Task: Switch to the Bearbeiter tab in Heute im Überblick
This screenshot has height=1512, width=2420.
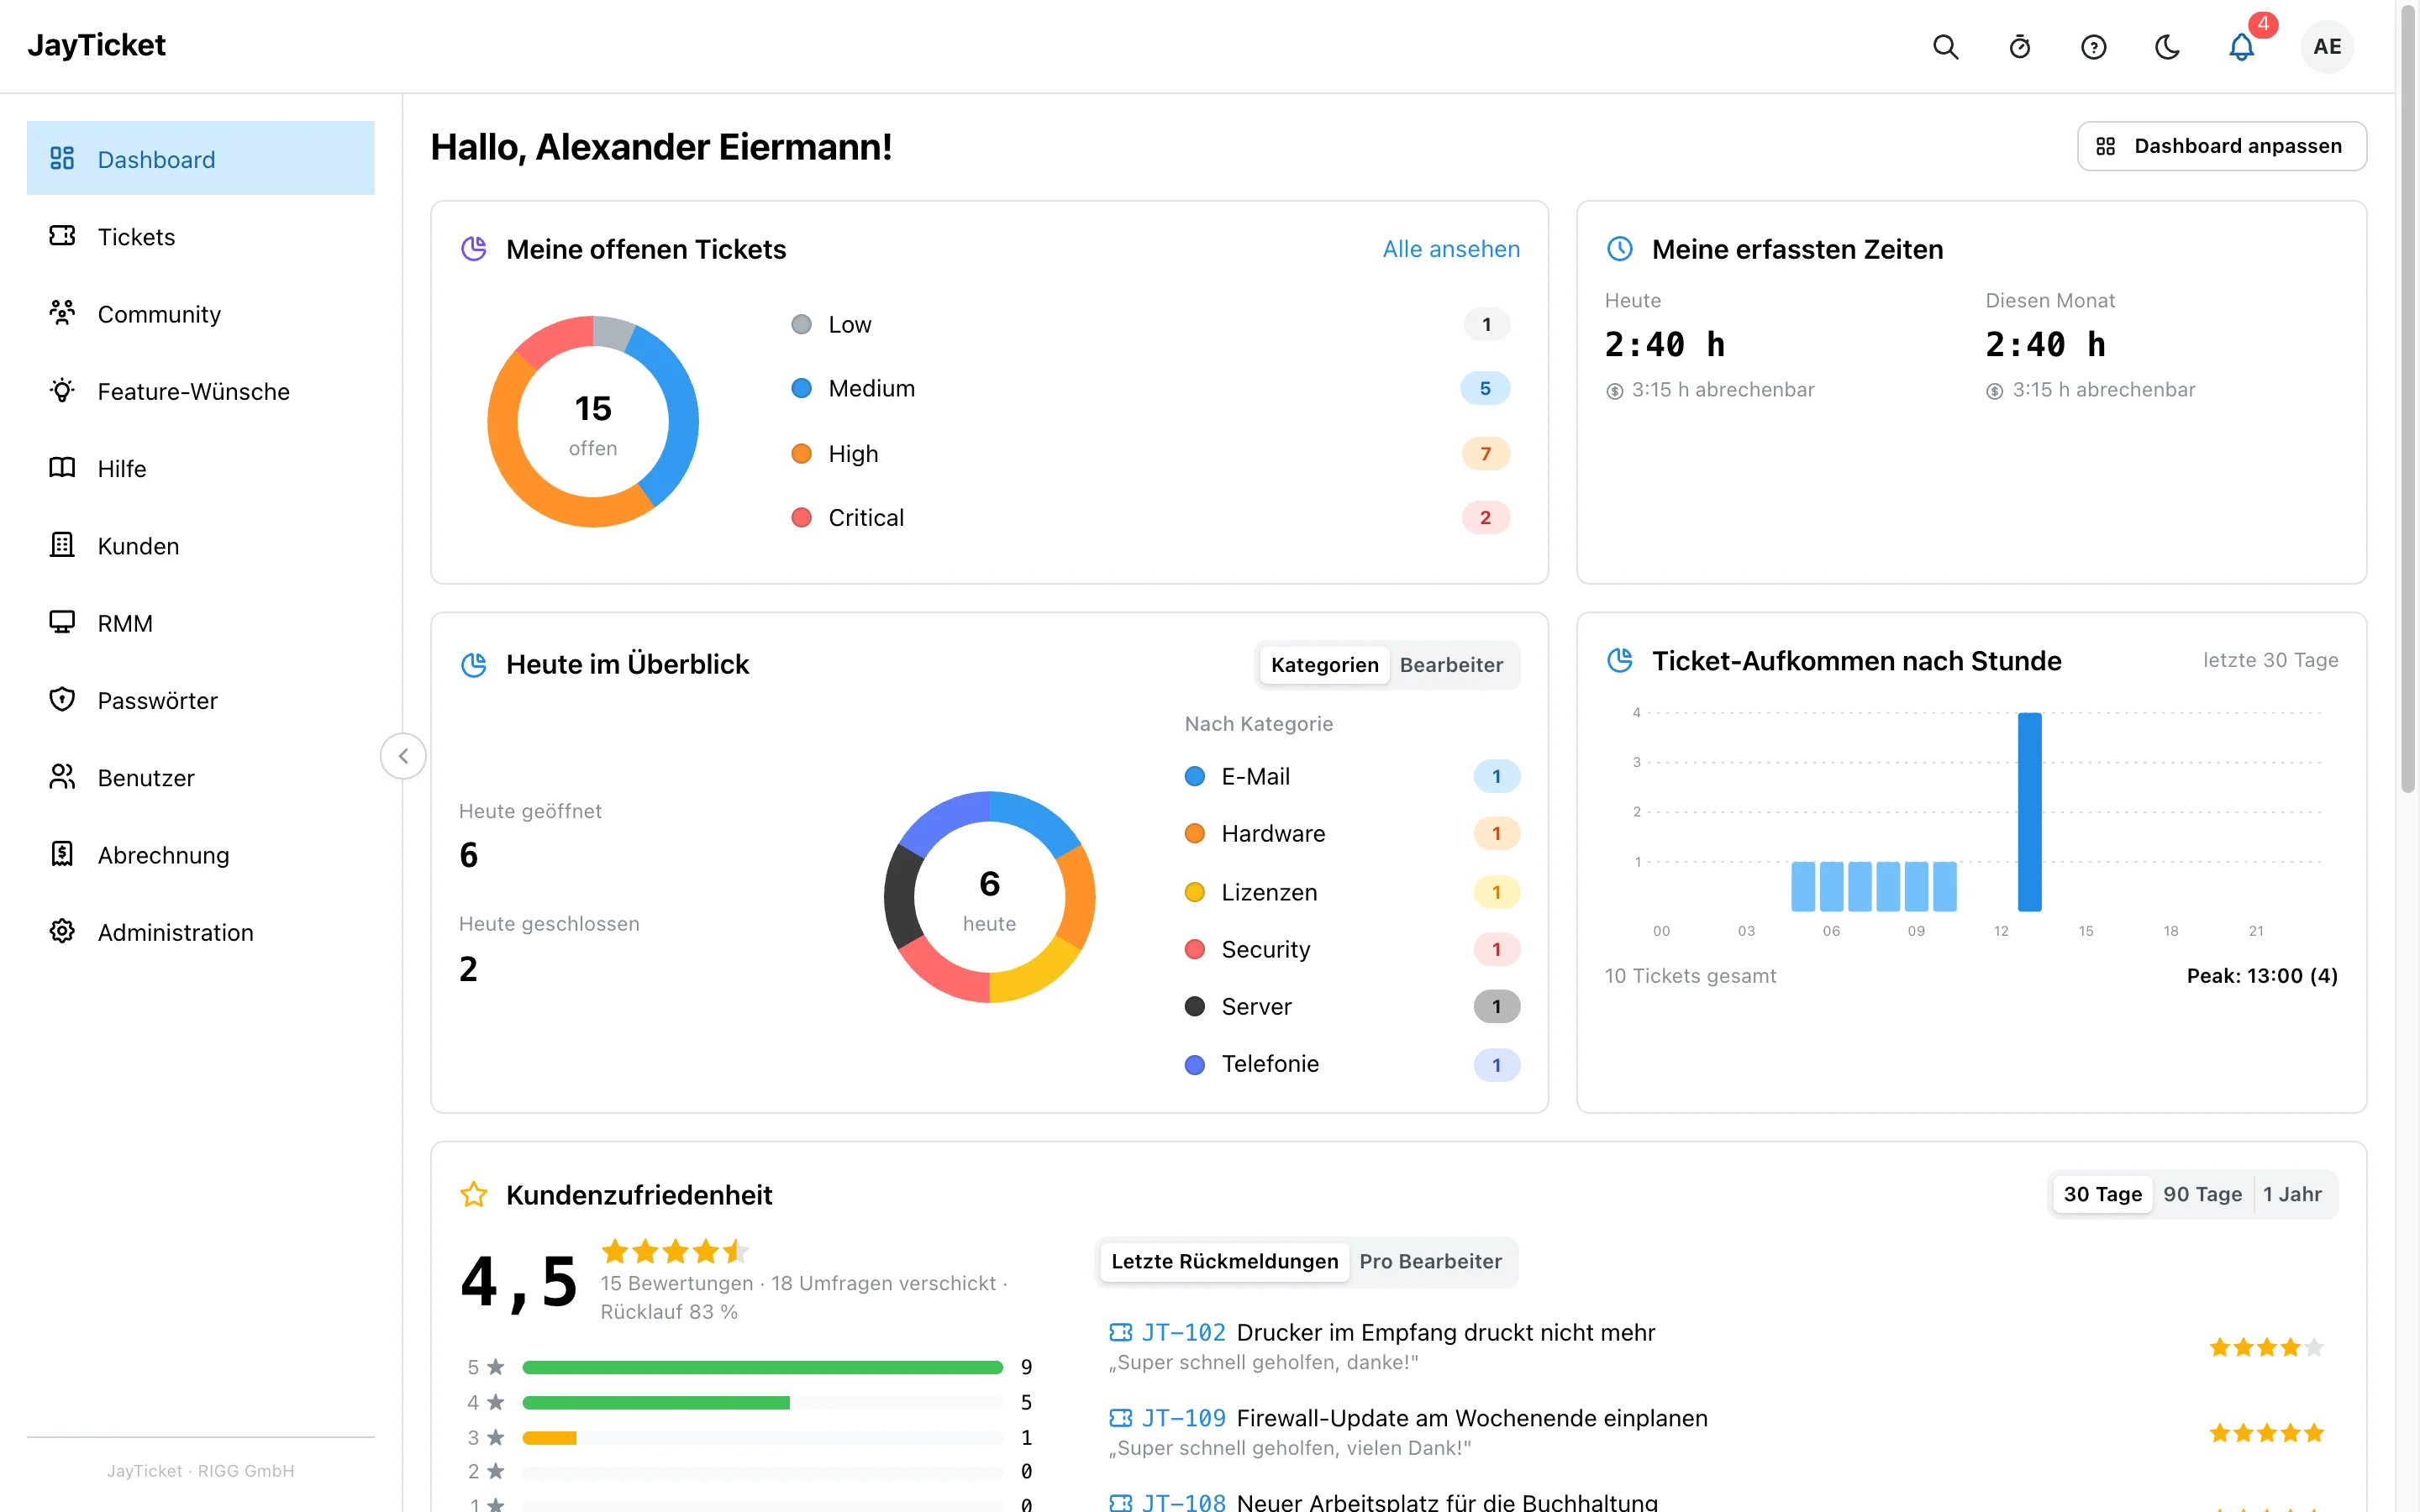Action: [1451, 665]
